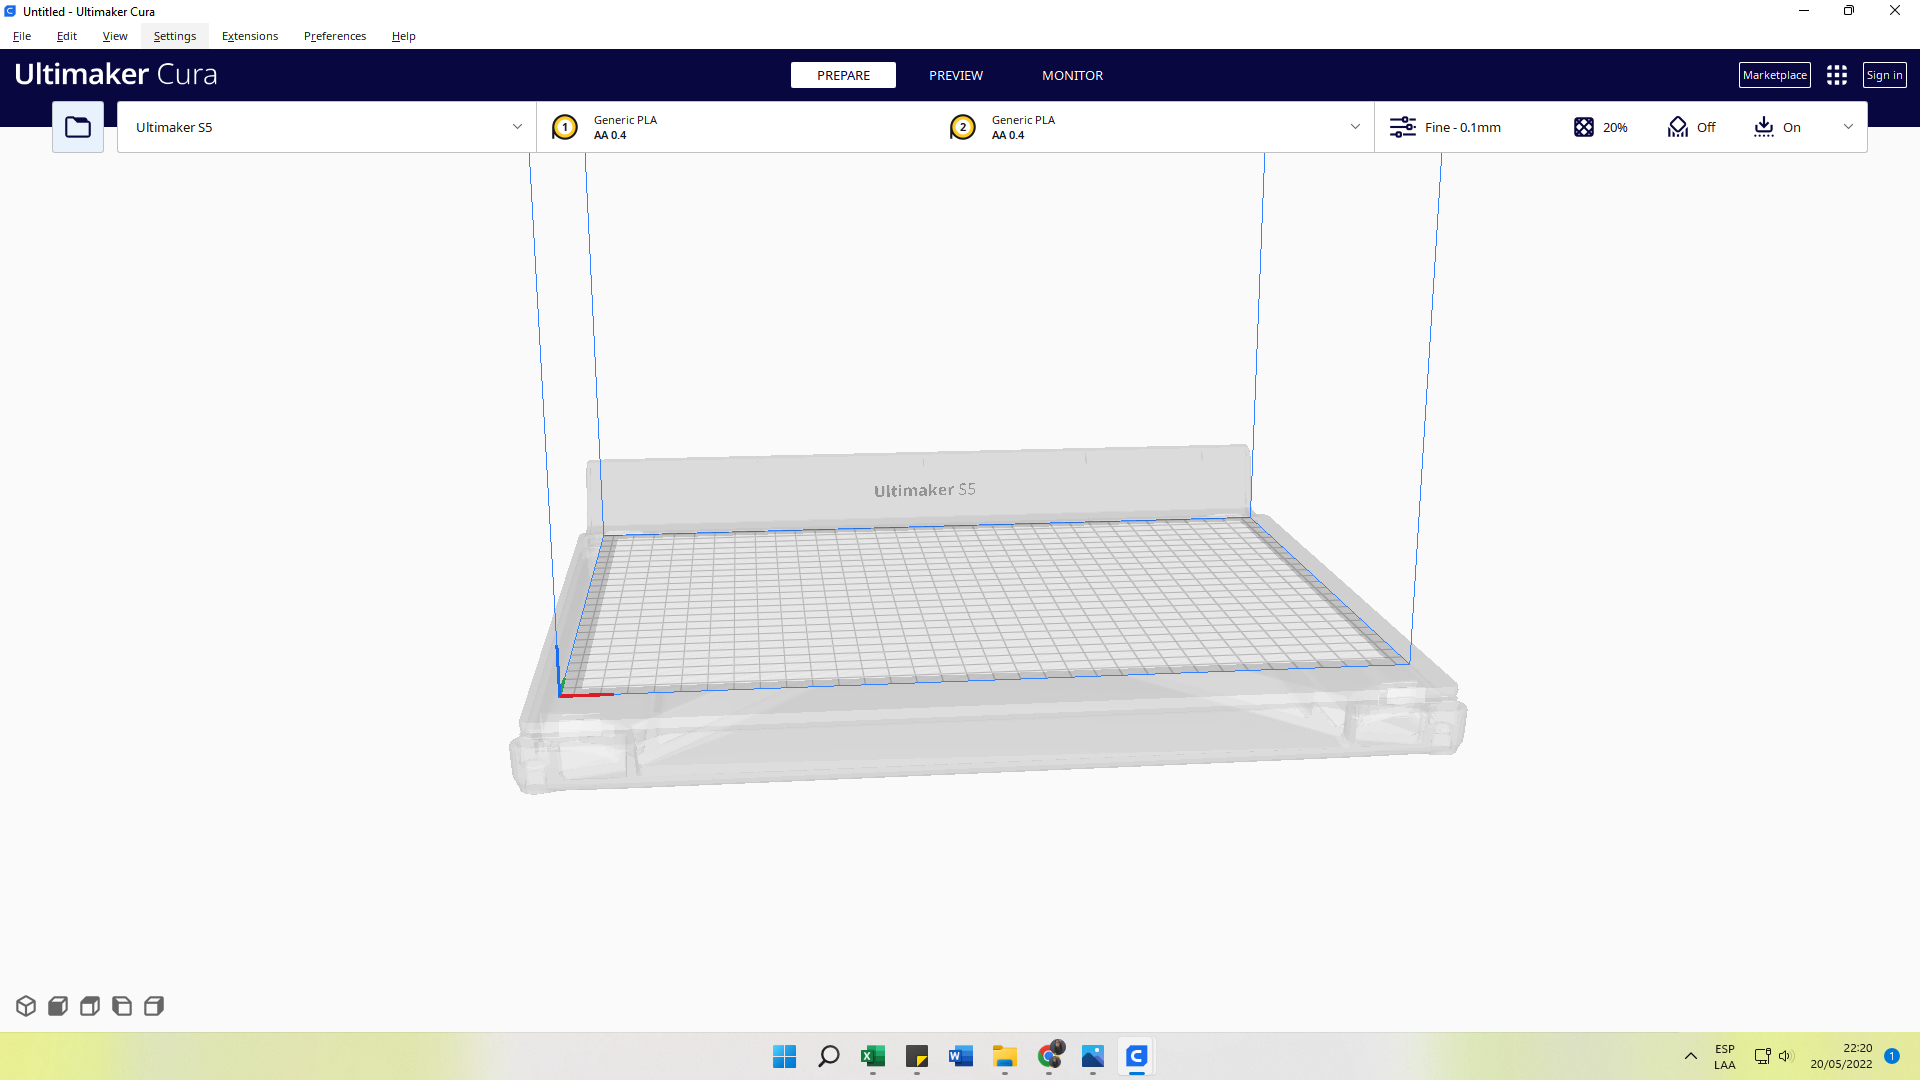The height and width of the screenshot is (1080, 1920).
Task: Select the right side view cube icon
Action: (x=154, y=1006)
